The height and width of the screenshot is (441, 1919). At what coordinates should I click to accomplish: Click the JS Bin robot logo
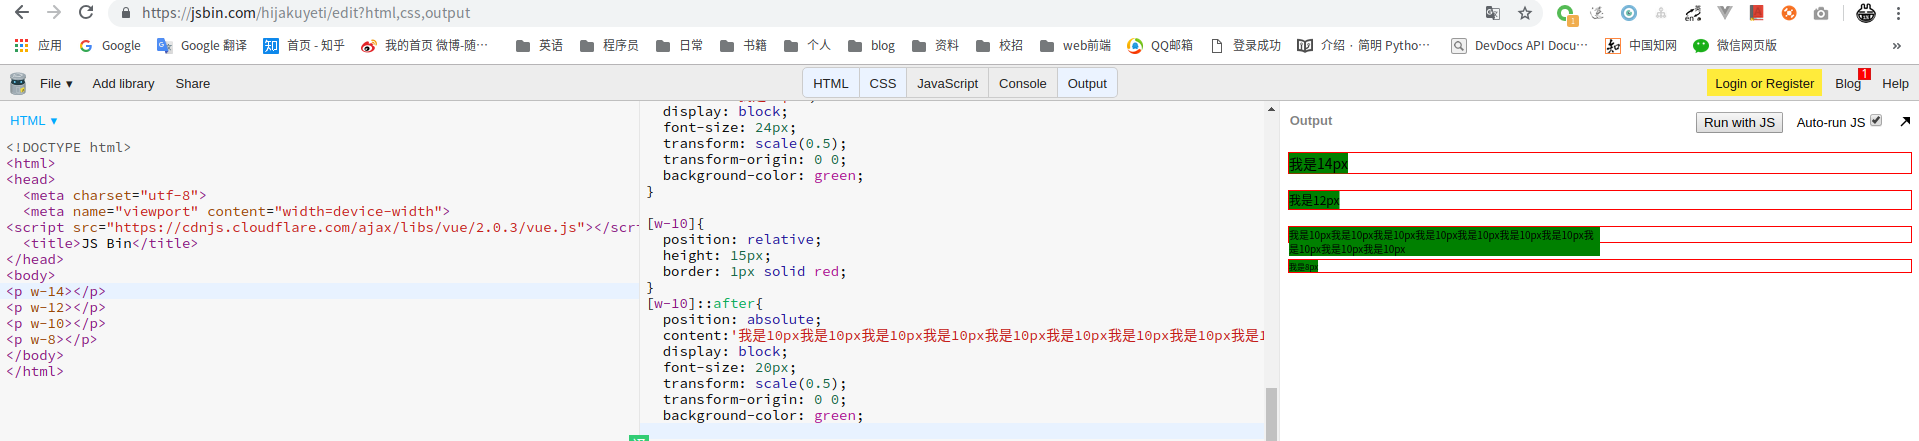point(18,83)
